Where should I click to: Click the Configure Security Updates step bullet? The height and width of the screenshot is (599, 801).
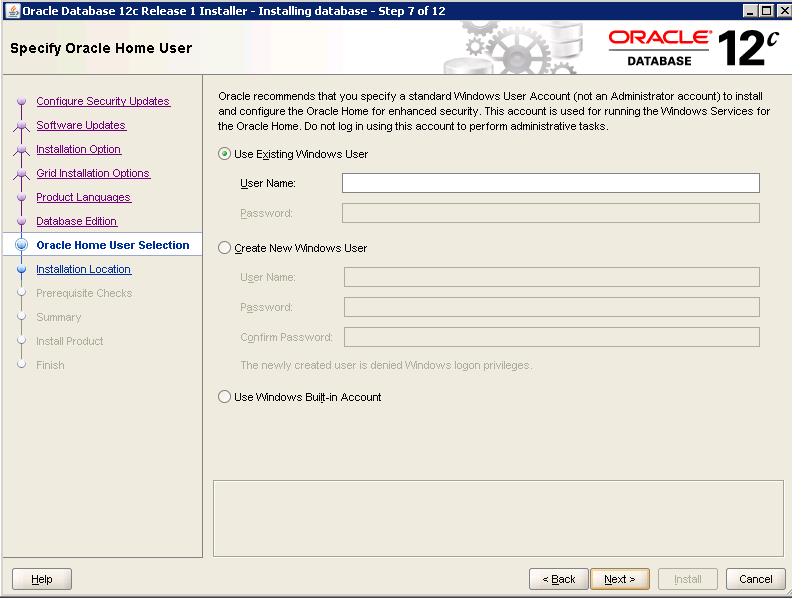tap(20, 102)
